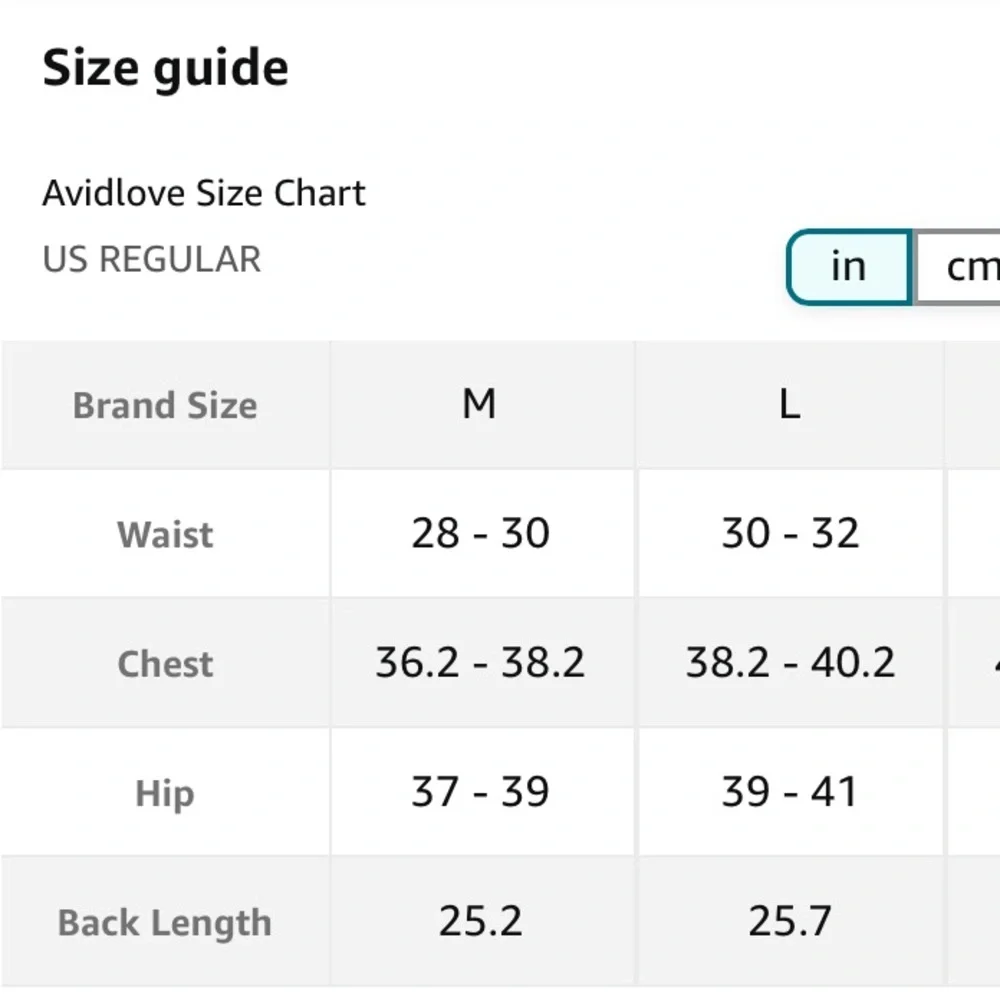Click the 'Back Length' row label
Screen dimensions: 1000x1000
[165, 922]
